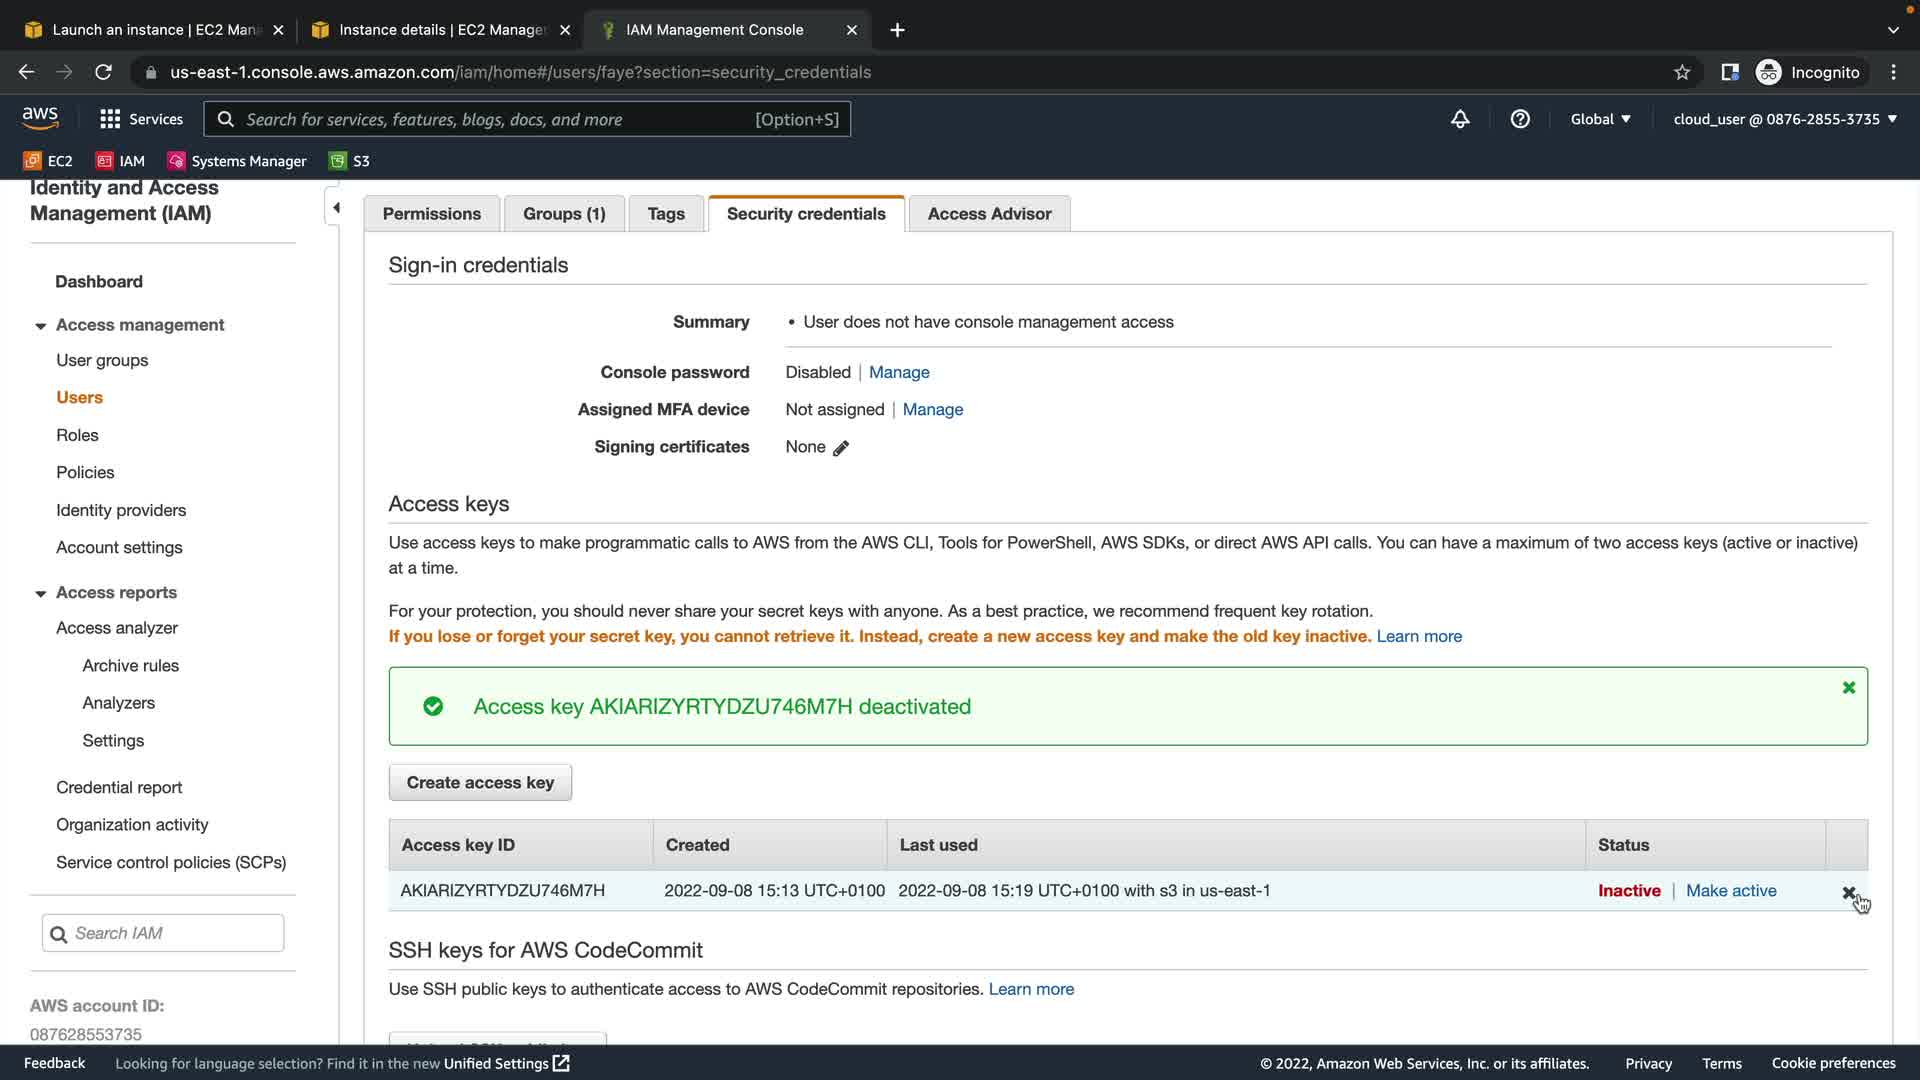
Task: Open the cloud_user account dropdown
Action: [x=1785, y=119]
